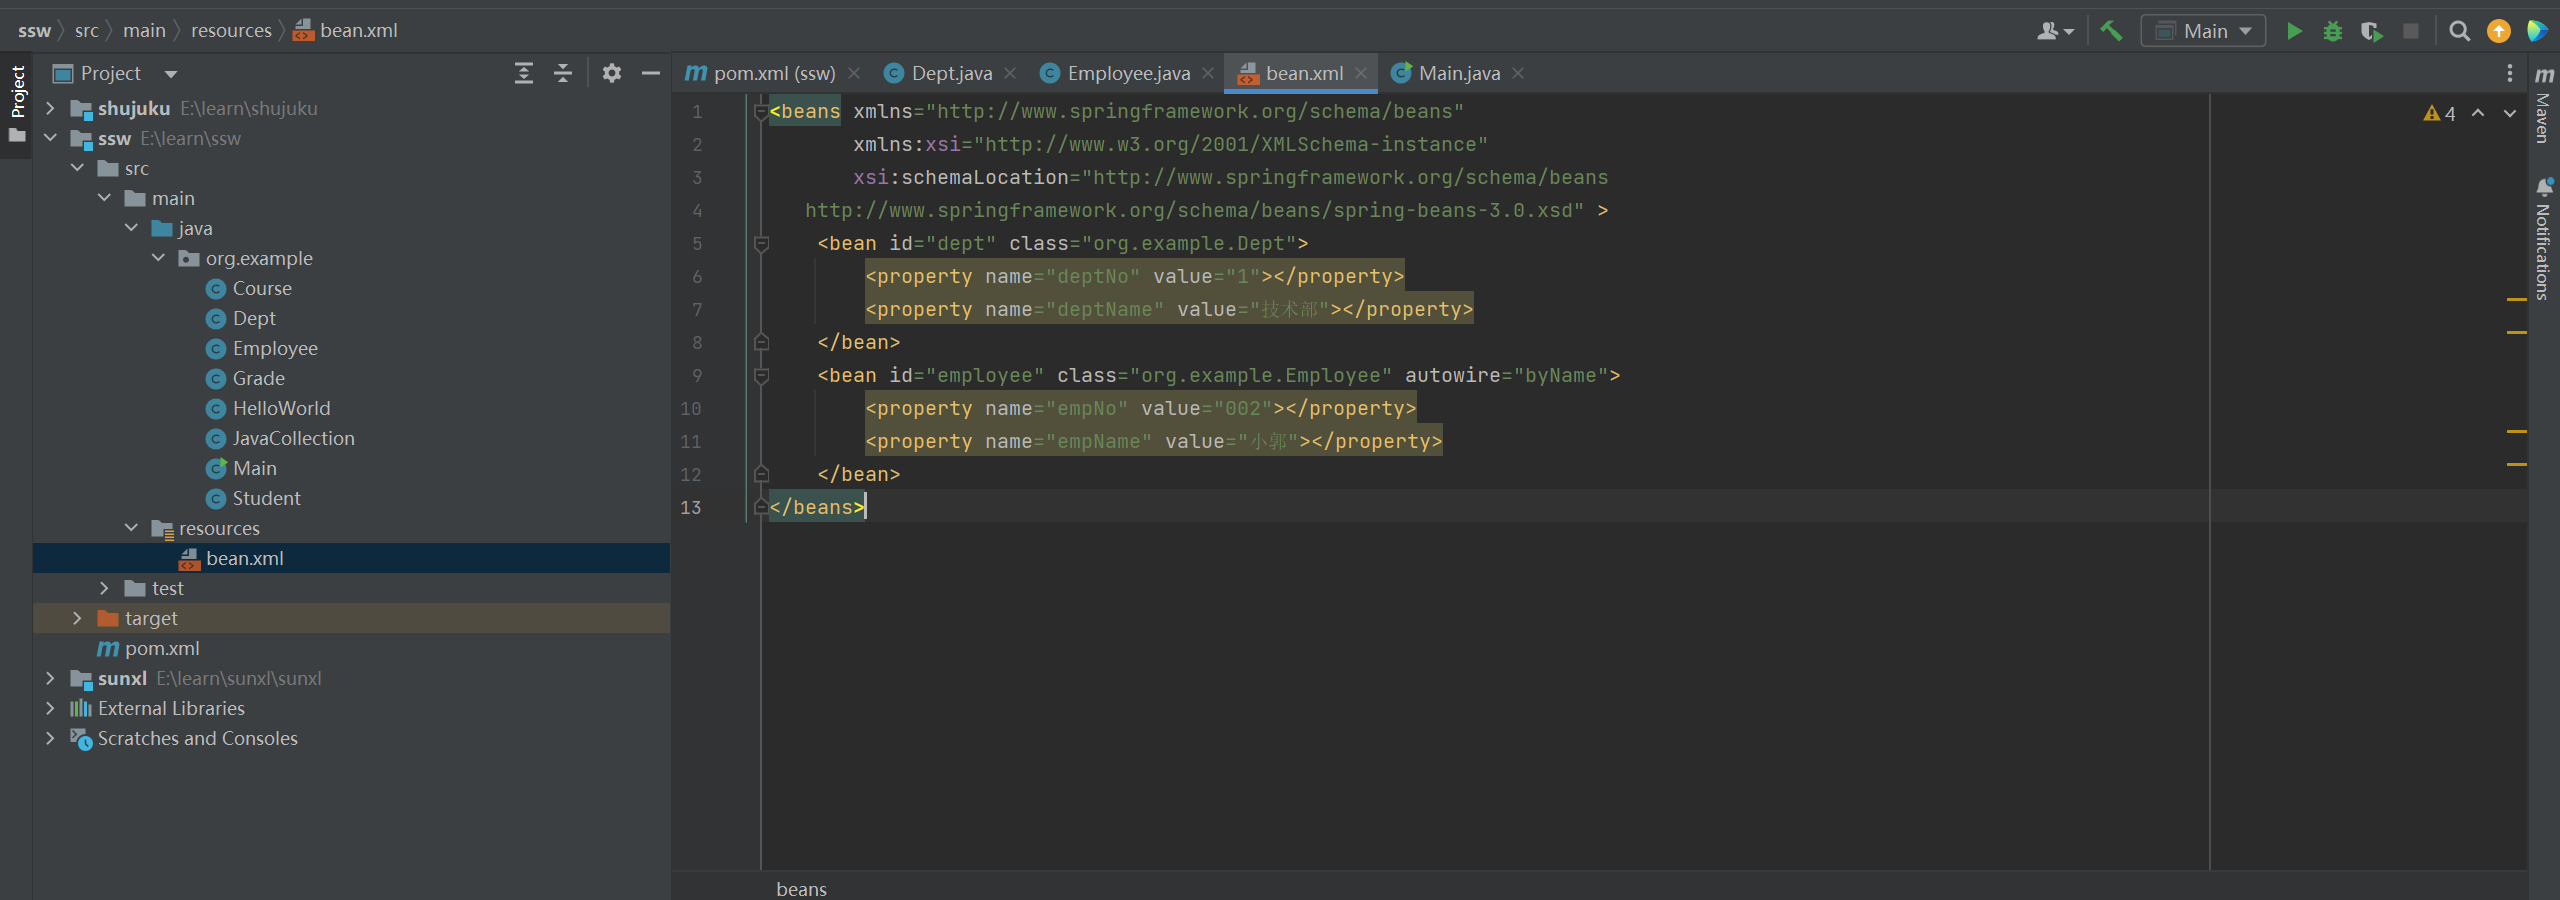Viewport: 2560px width, 900px height.
Task: Expand all nodes in the Project panel
Action: [x=524, y=73]
